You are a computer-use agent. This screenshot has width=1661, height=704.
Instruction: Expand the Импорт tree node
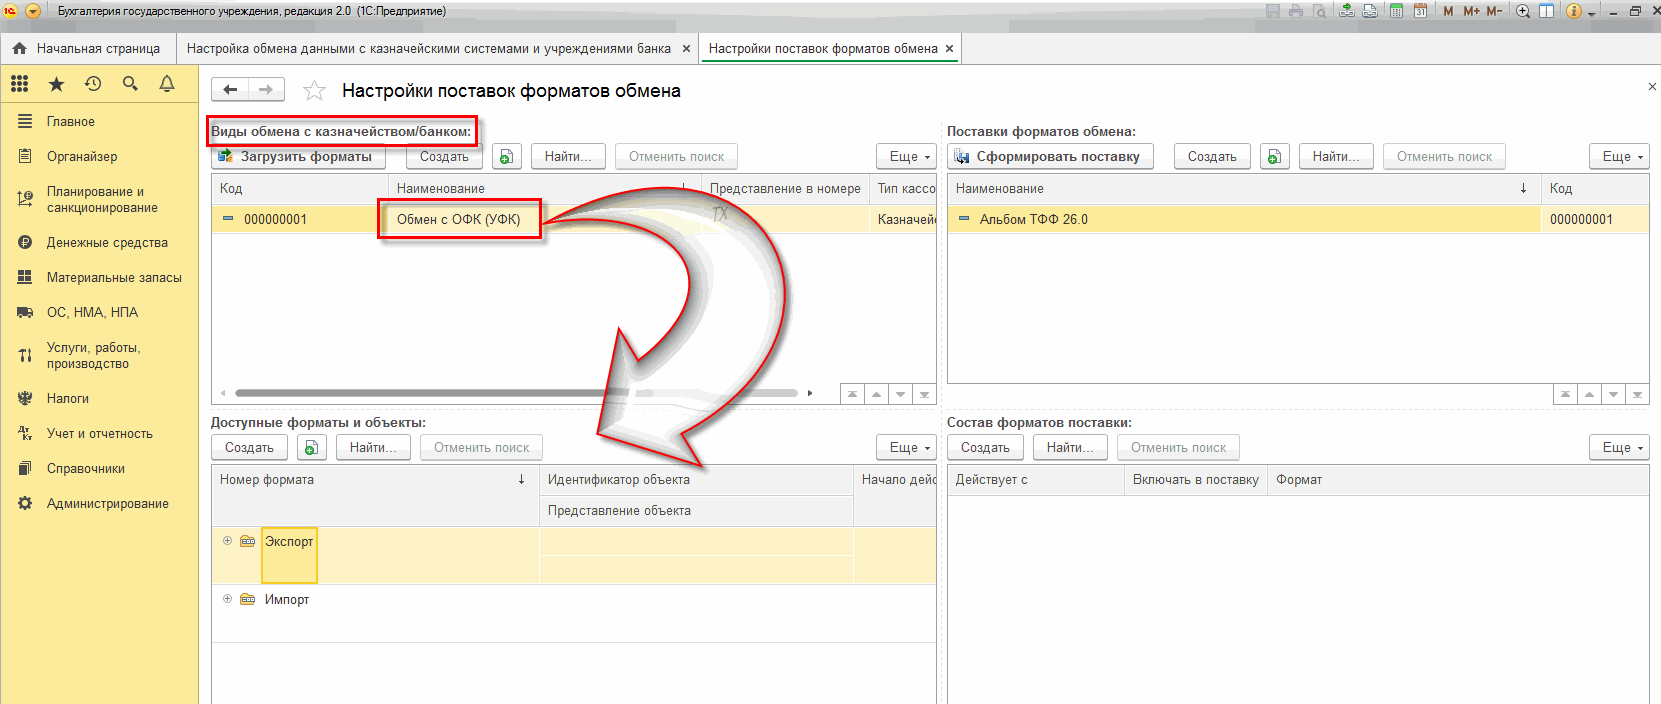coord(227,599)
